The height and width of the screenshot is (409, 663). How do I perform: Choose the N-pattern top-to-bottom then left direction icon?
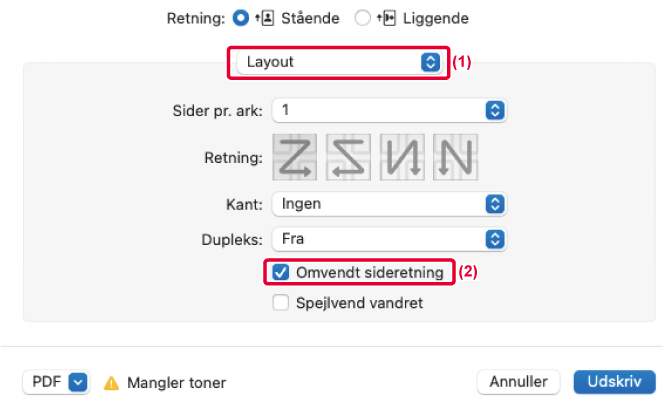tap(456, 158)
